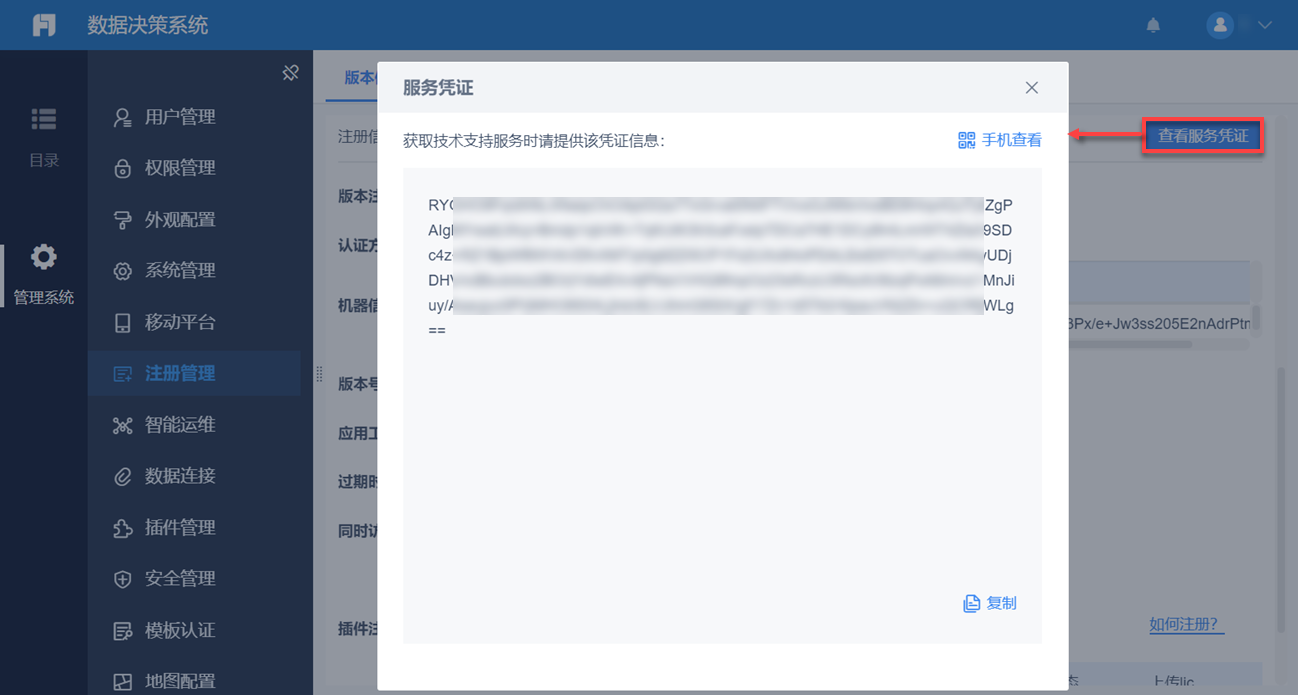
Task: Unpin the sidebar with the pin icon
Action: click(x=290, y=72)
